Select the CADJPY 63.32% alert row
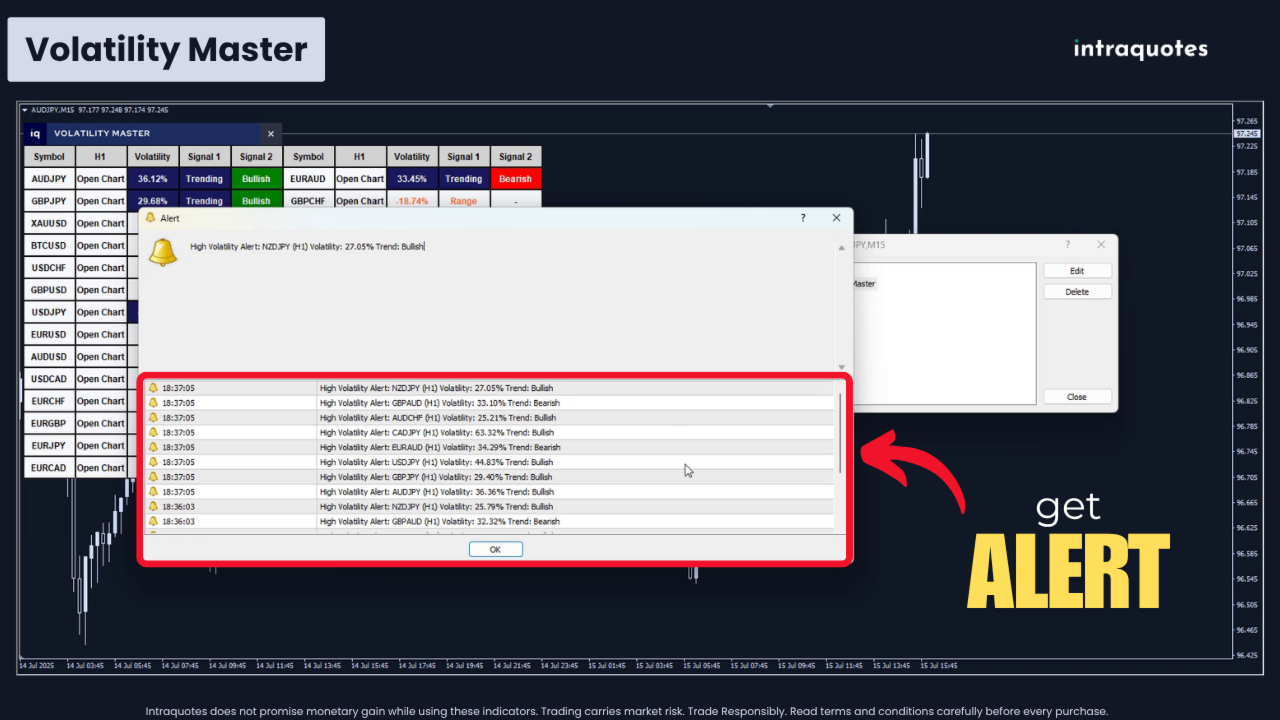Image resolution: width=1280 pixels, height=720 pixels. tap(490, 433)
